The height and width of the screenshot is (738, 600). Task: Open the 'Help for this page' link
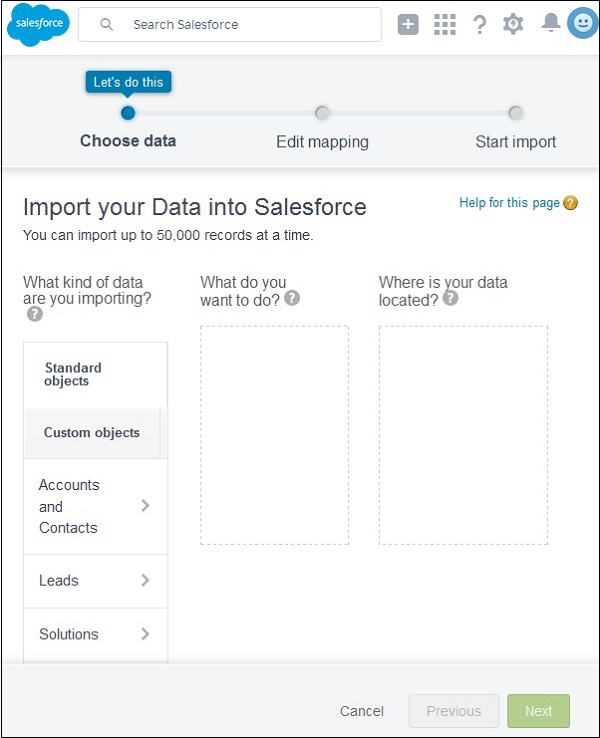[x=509, y=203]
